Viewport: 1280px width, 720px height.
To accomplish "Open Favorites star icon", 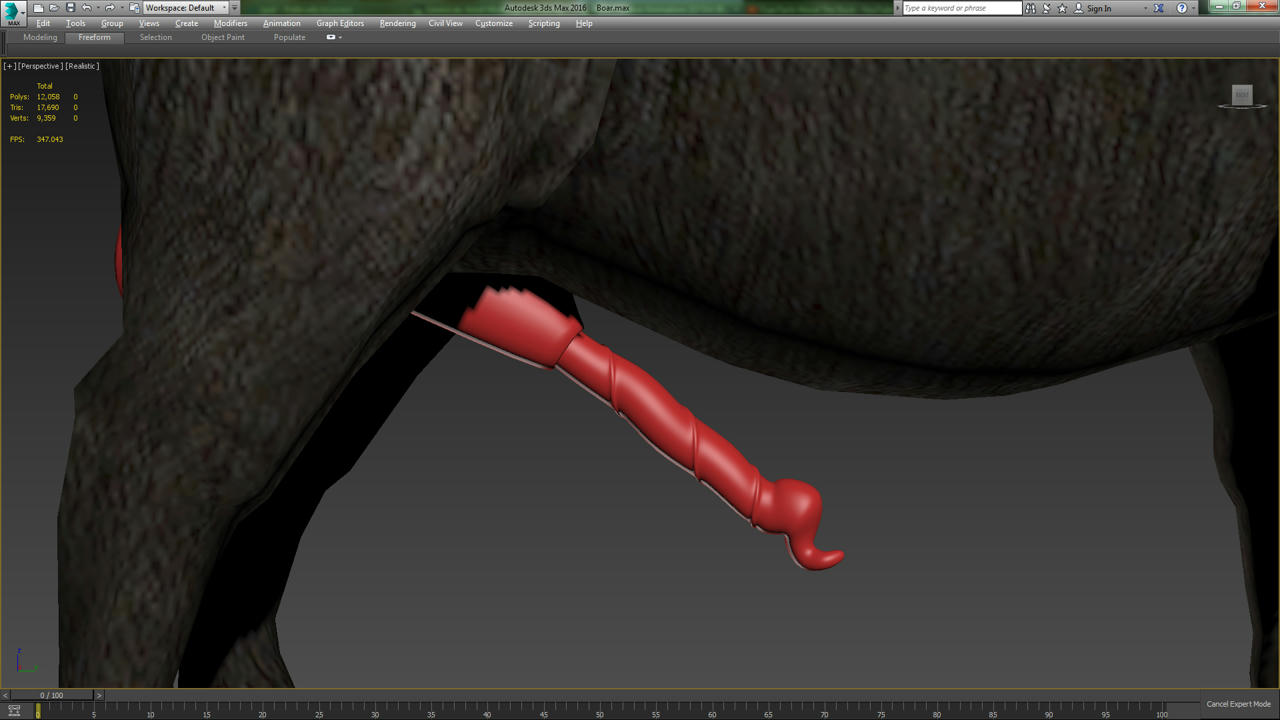I will coord(1062,8).
